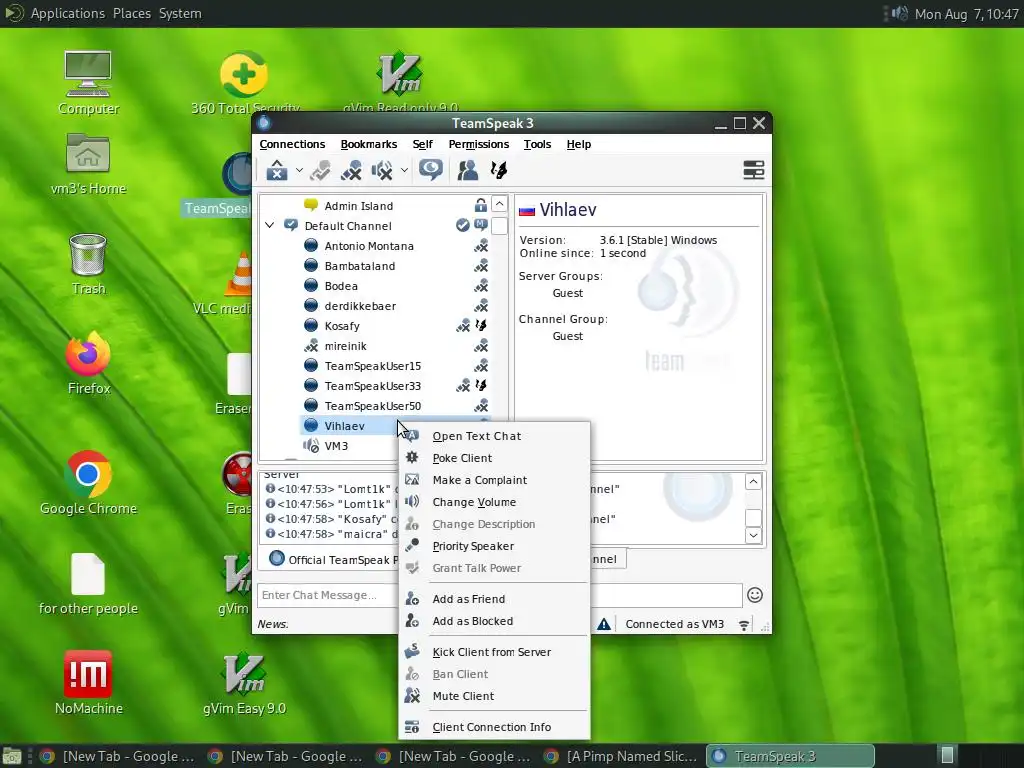This screenshot has width=1024, height=768.
Task: Click the server layout icon in the toolbar
Action: (x=754, y=170)
